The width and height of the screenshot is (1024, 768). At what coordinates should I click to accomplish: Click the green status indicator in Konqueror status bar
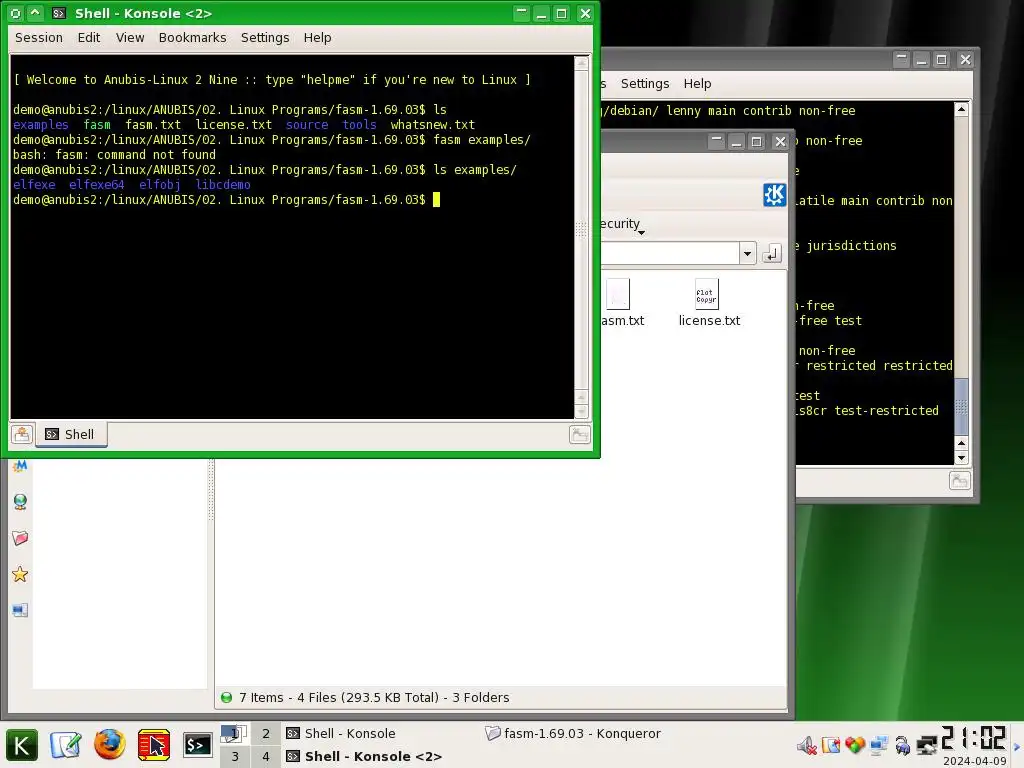tap(227, 697)
